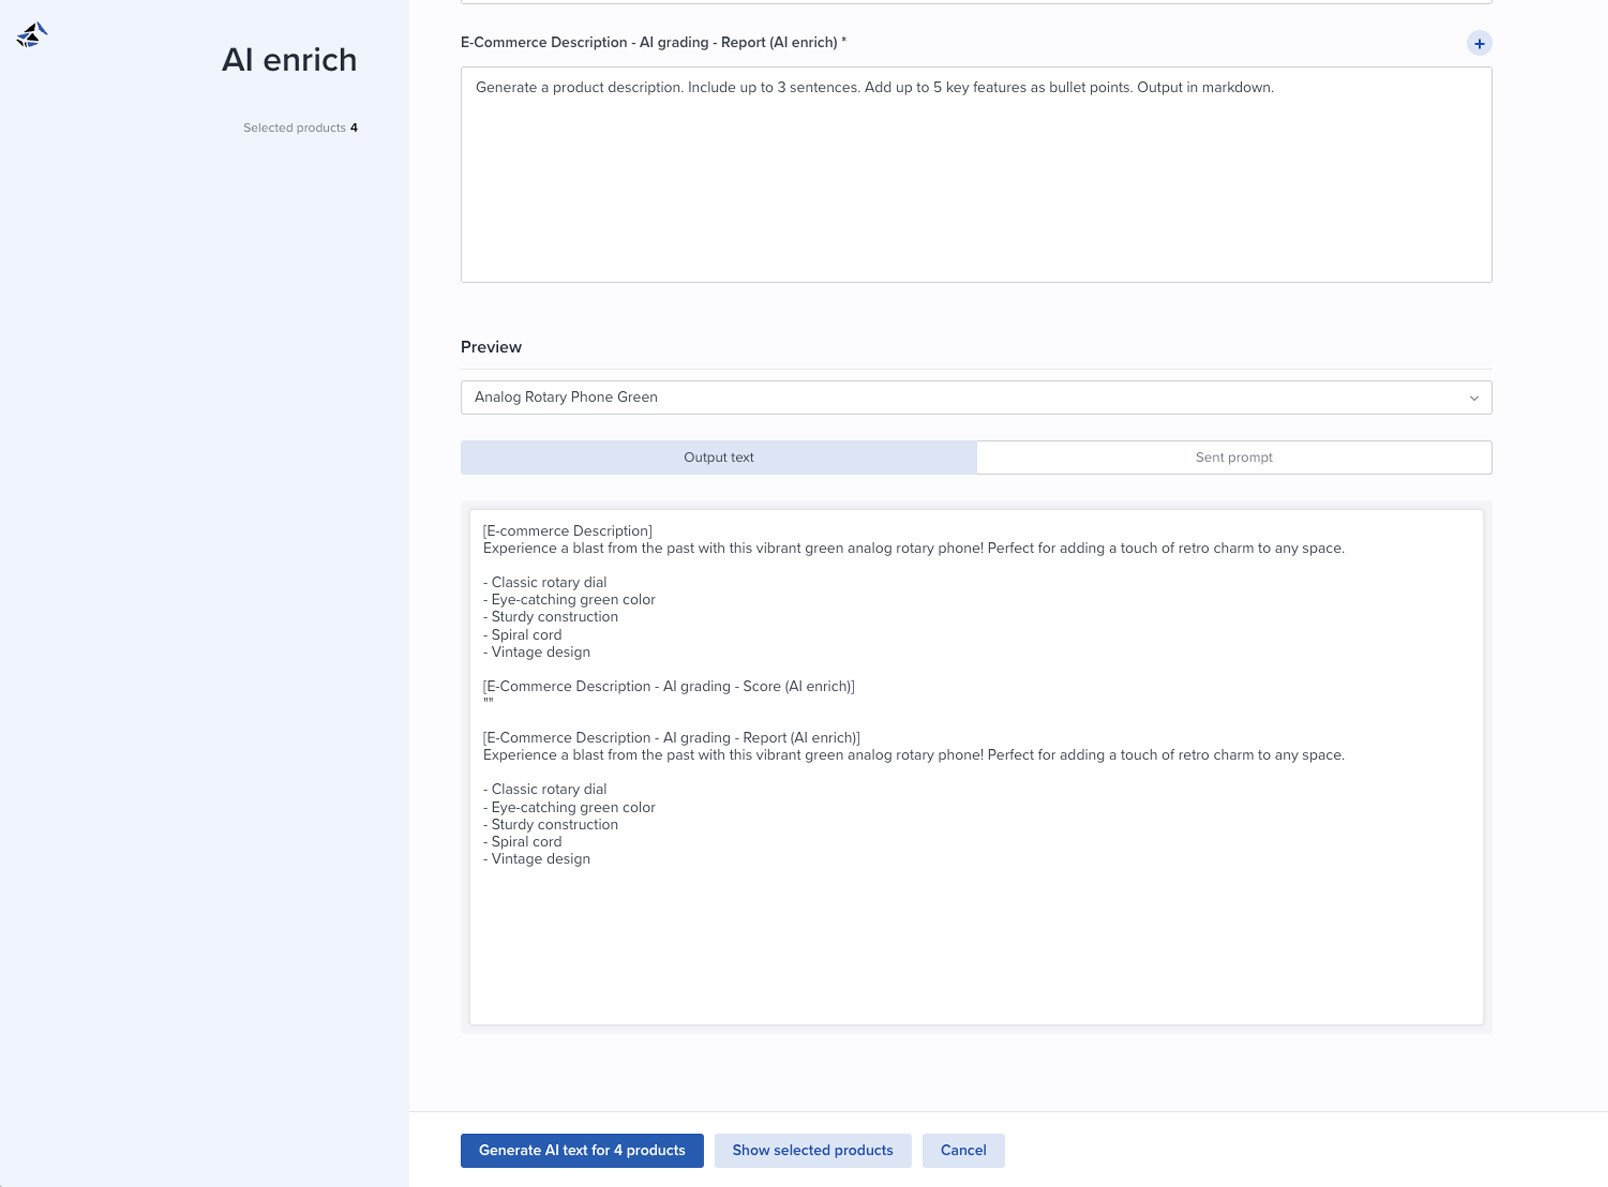
Task: Click the plus icon beside E-Commerce Description label
Action: (1478, 43)
